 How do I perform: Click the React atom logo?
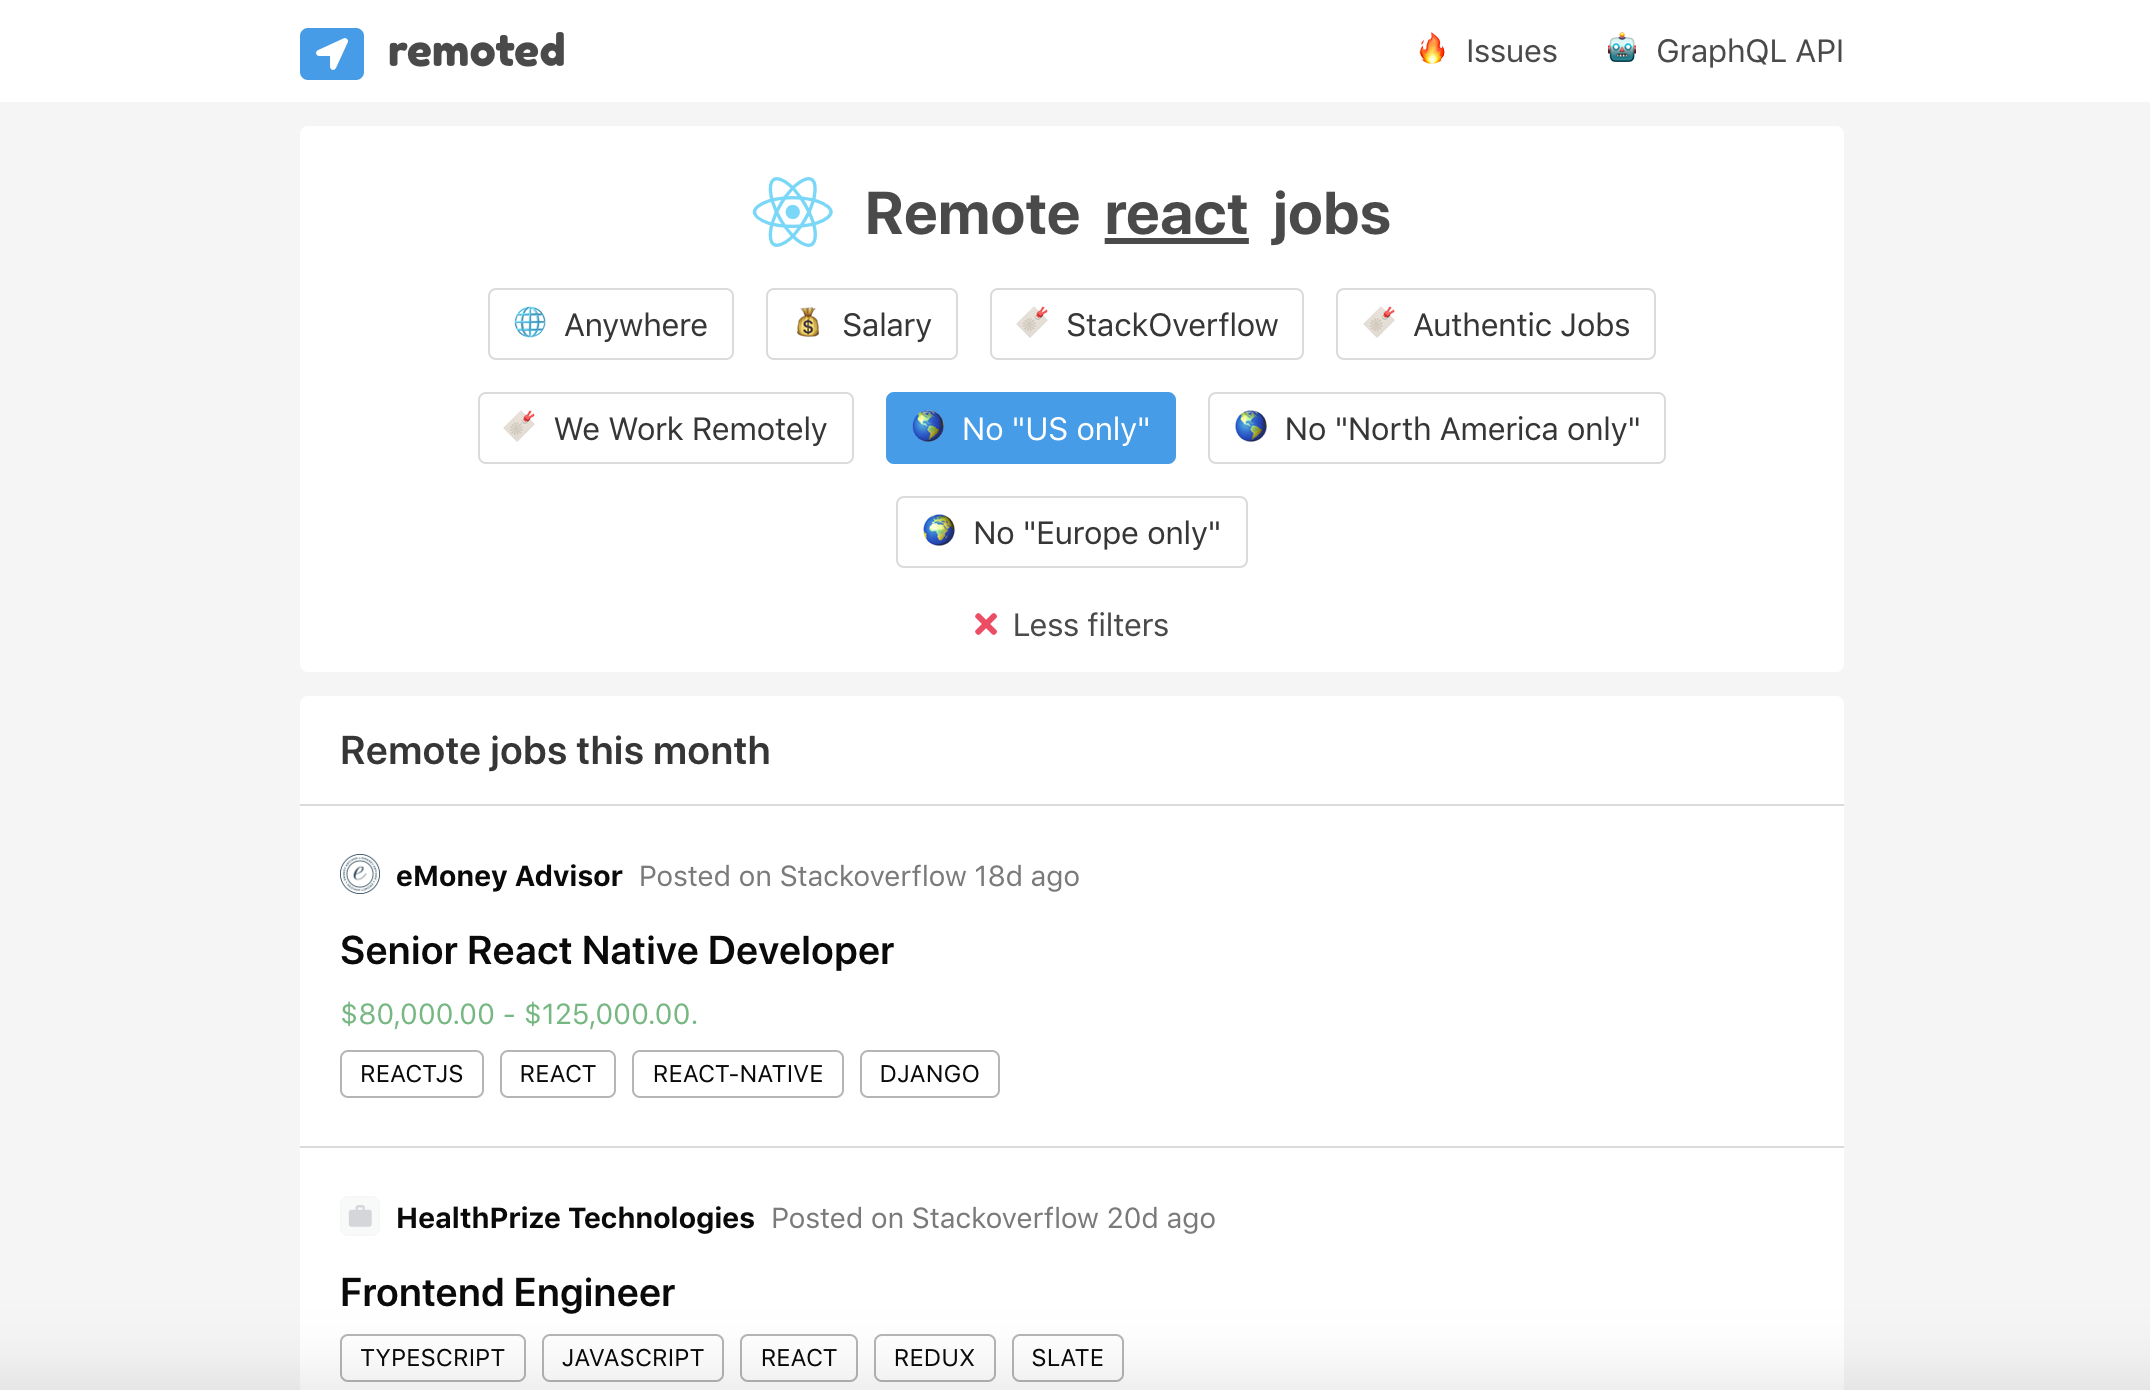pyautogui.click(x=793, y=213)
